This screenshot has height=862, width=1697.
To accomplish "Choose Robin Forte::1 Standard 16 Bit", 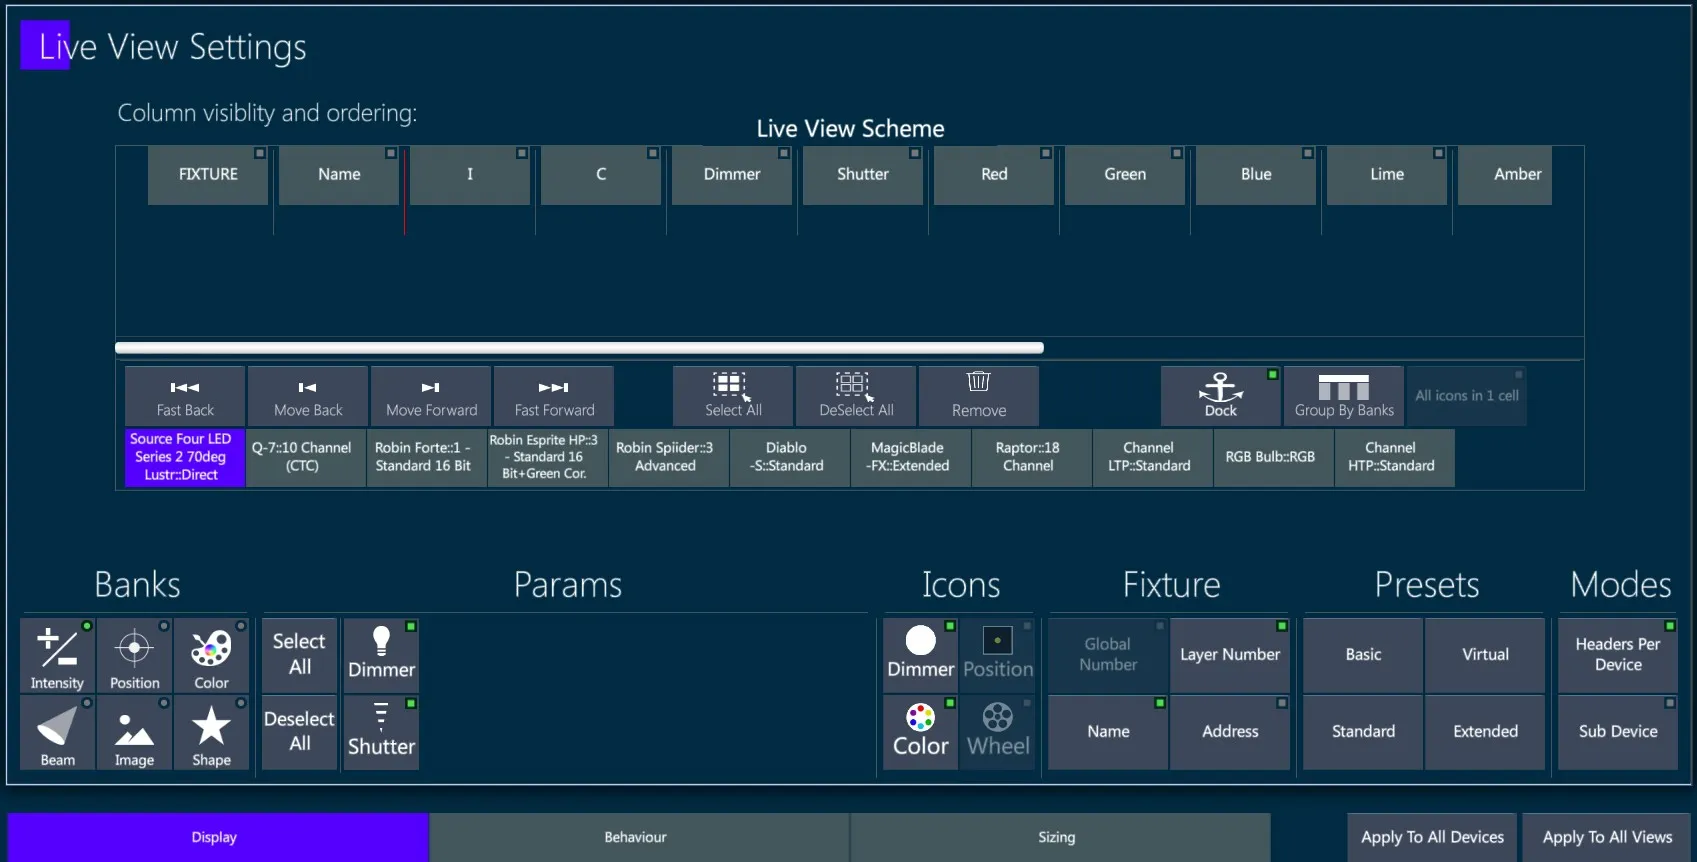I will pos(427,458).
